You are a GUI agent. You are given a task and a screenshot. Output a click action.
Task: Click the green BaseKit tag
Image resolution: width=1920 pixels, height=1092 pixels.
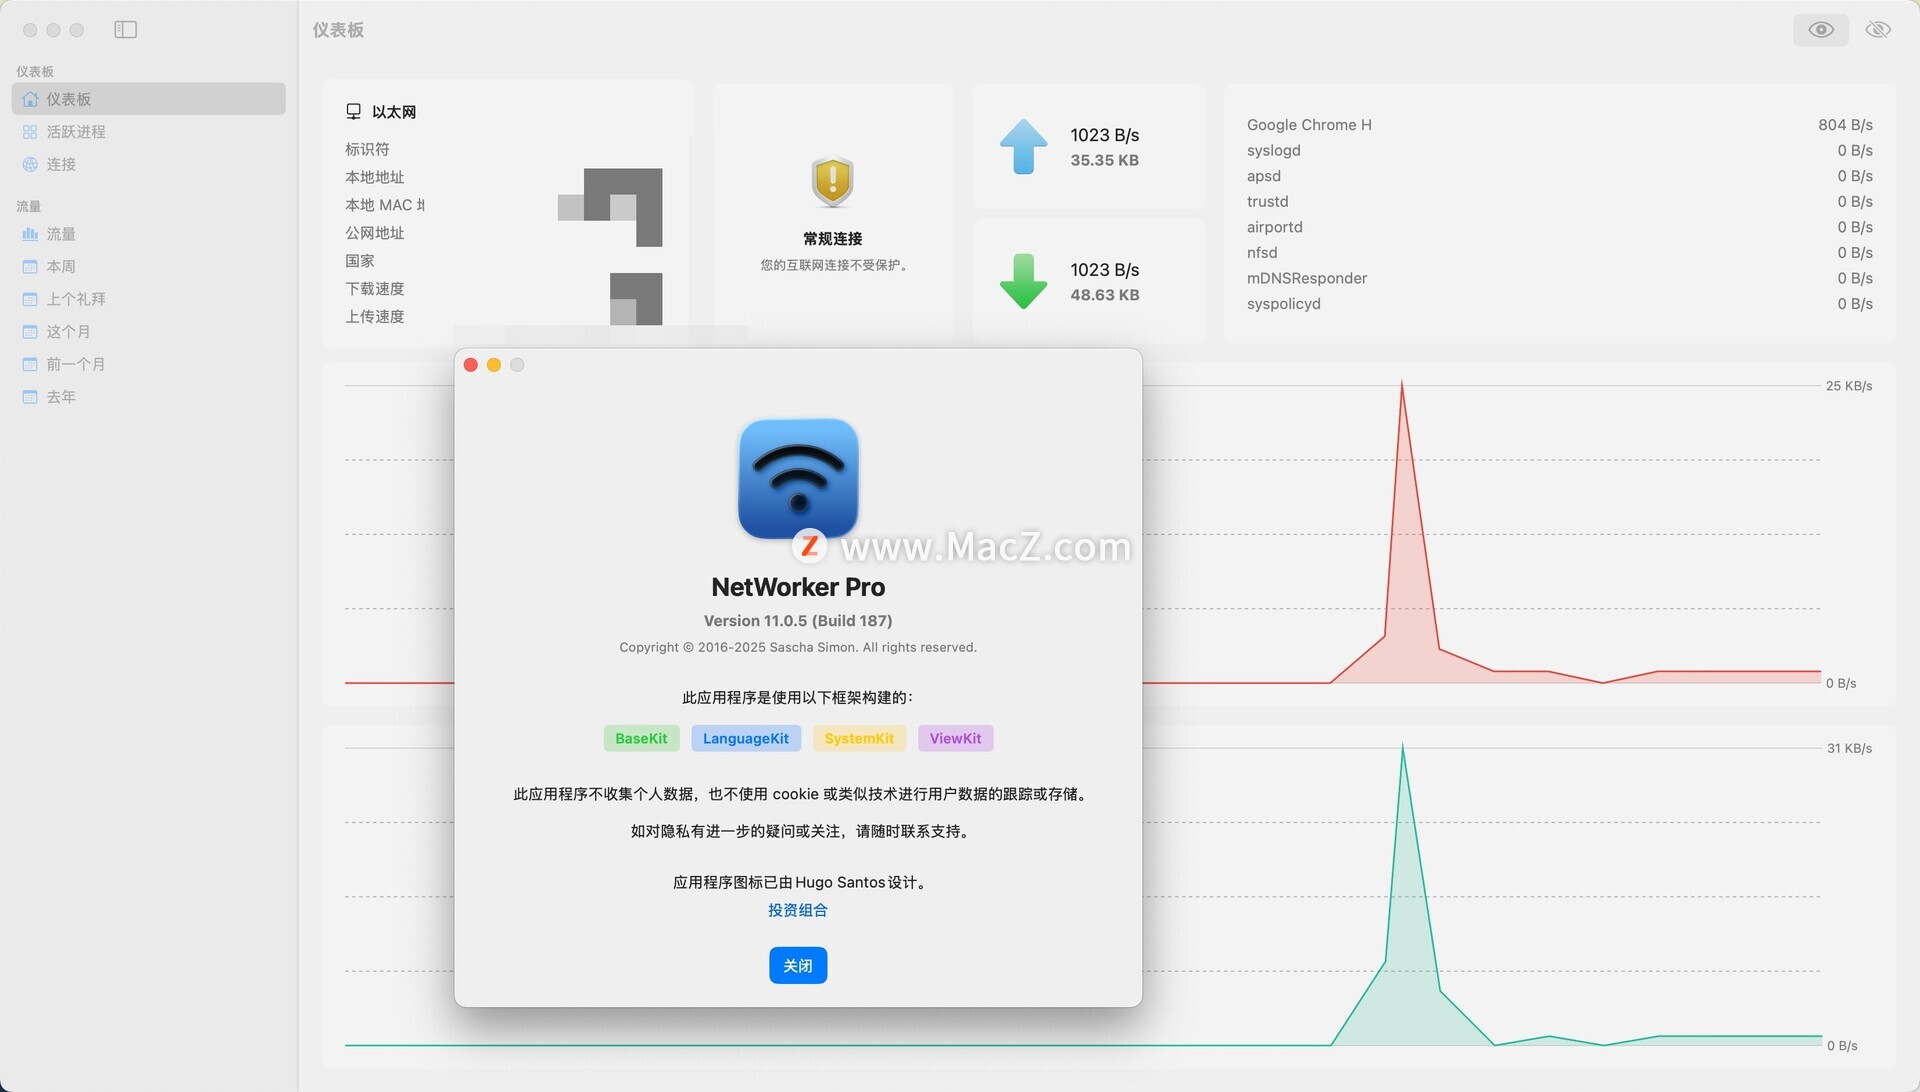tap(641, 739)
